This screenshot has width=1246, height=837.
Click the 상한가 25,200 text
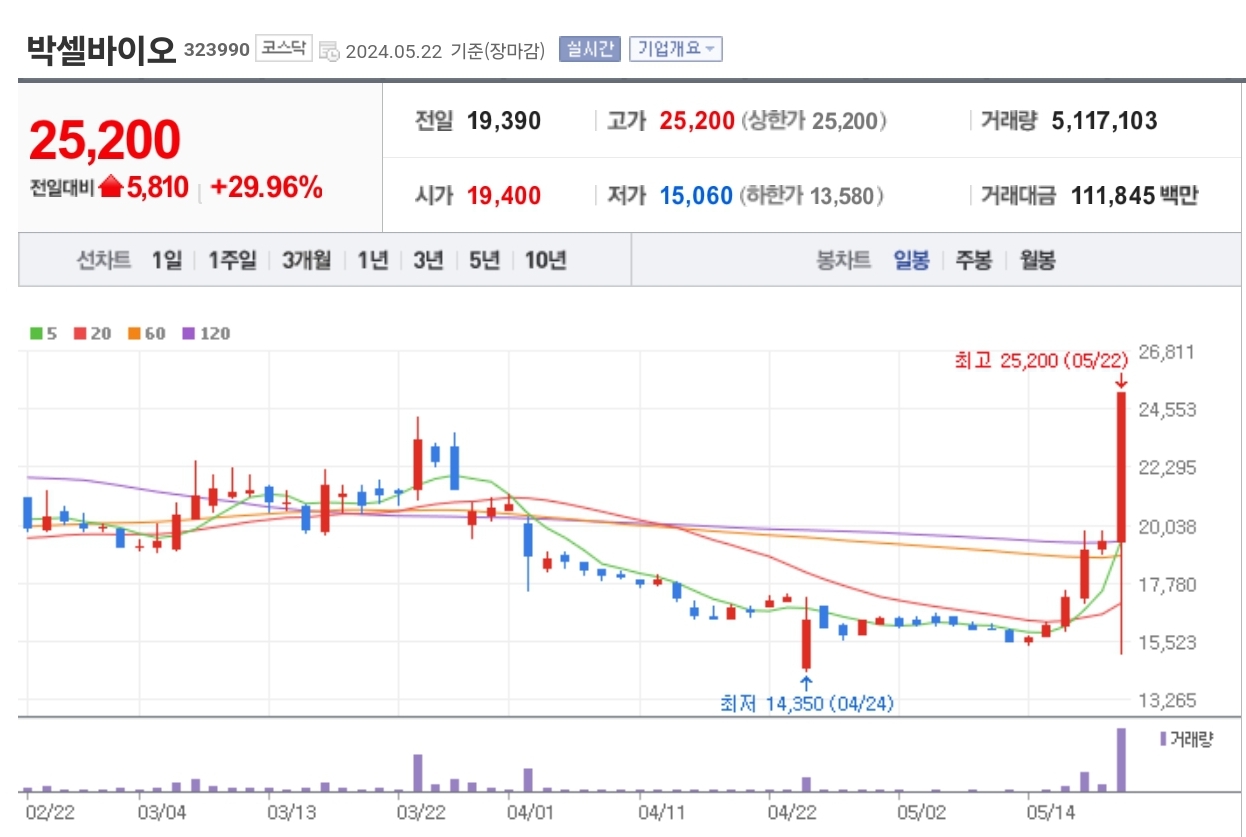pyautogui.click(x=814, y=121)
